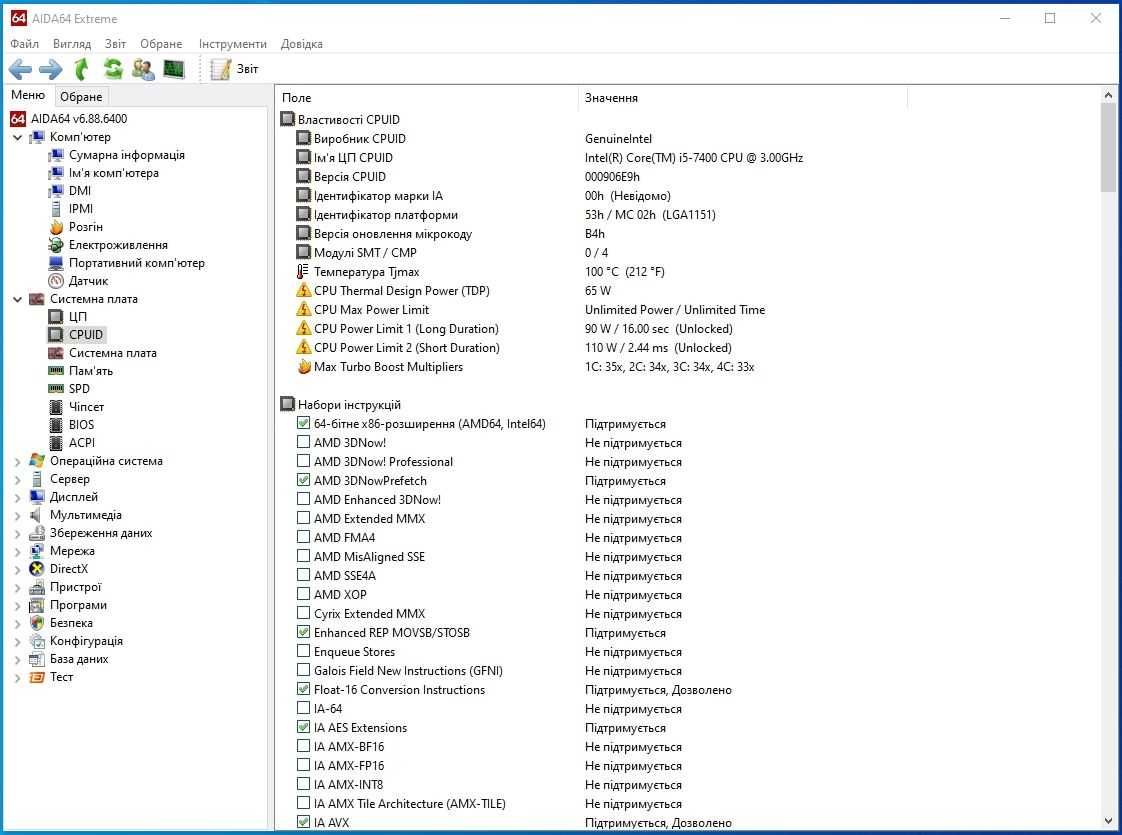Screen dimensions: 1122x835
Task: Select the Тест tree item
Action: pos(62,677)
